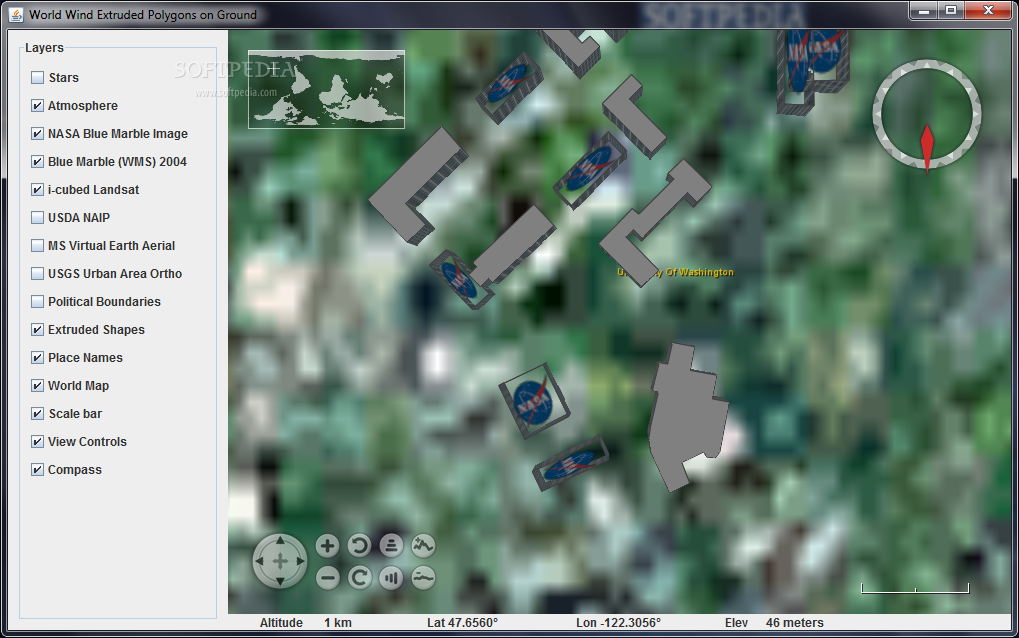Hide the Extruded Shapes layer

pyautogui.click(x=38, y=329)
